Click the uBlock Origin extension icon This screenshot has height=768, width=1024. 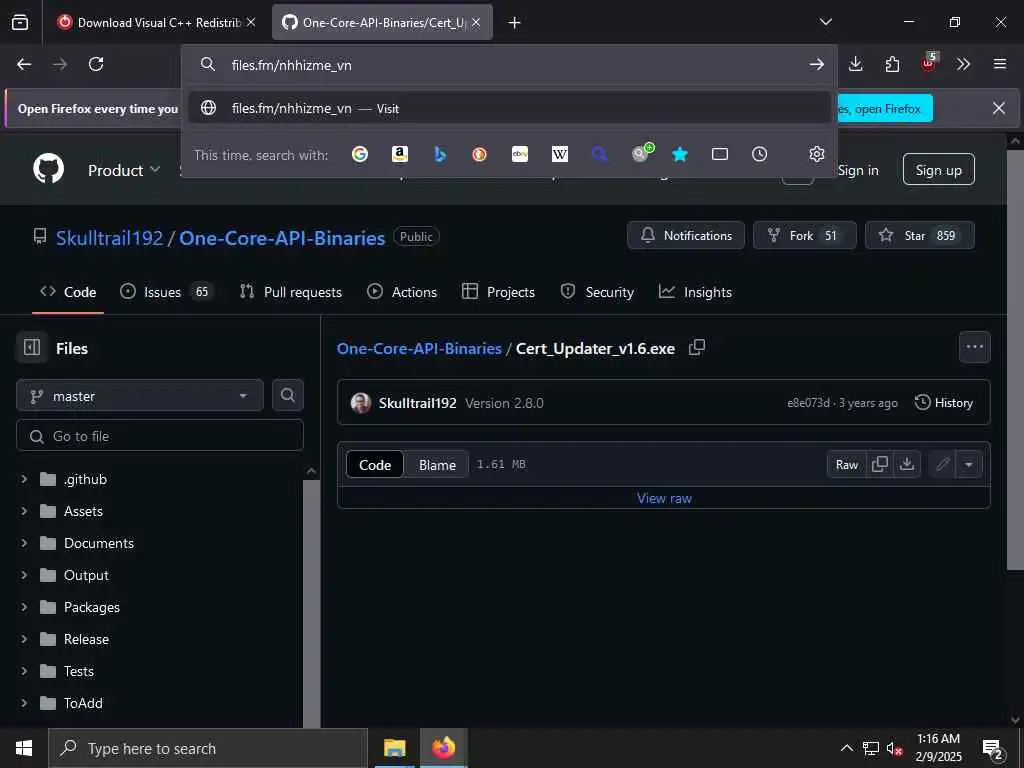pos(929,63)
